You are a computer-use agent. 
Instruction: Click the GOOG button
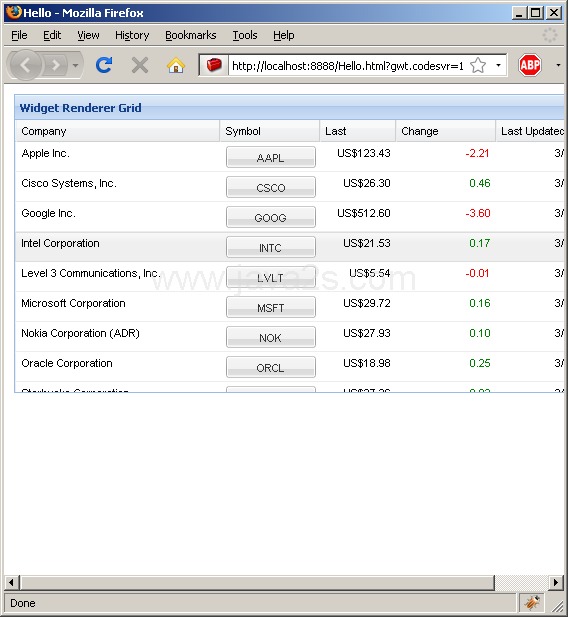click(270, 217)
